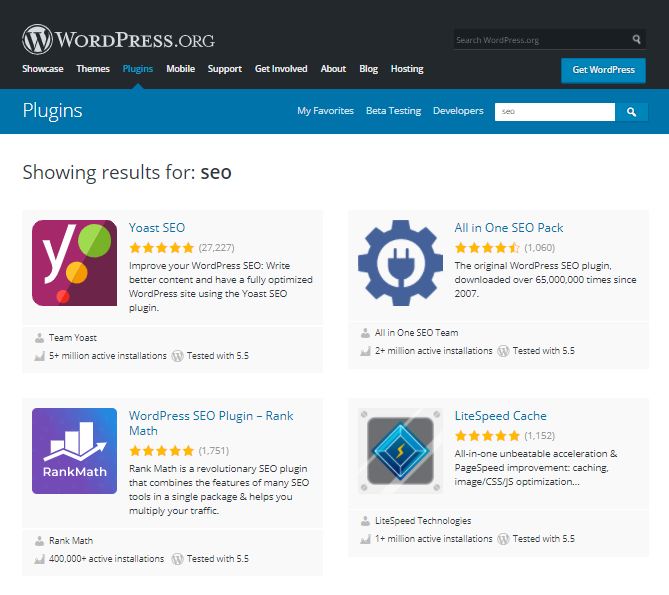Click the Get WordPress button
669x595 pixels.
[603, 70]
